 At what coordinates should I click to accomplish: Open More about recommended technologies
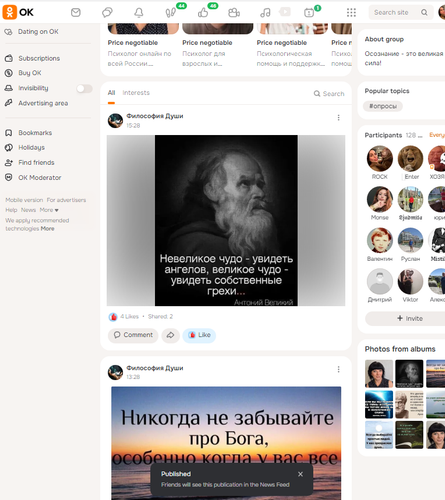(47, 229)
